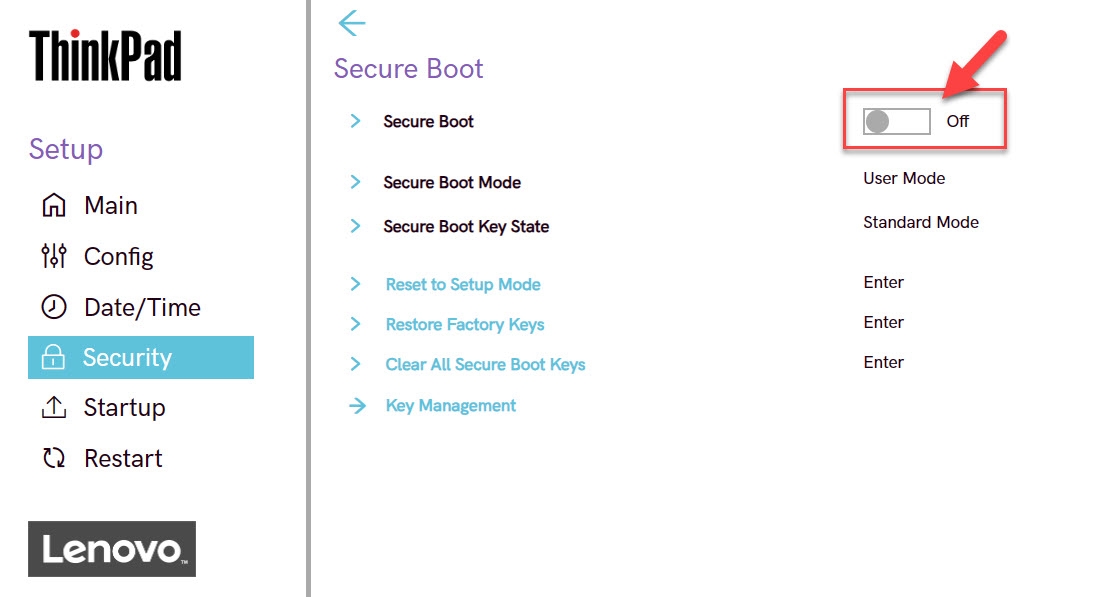
Task: Open the Startup menu section
Action: point(124,408)
